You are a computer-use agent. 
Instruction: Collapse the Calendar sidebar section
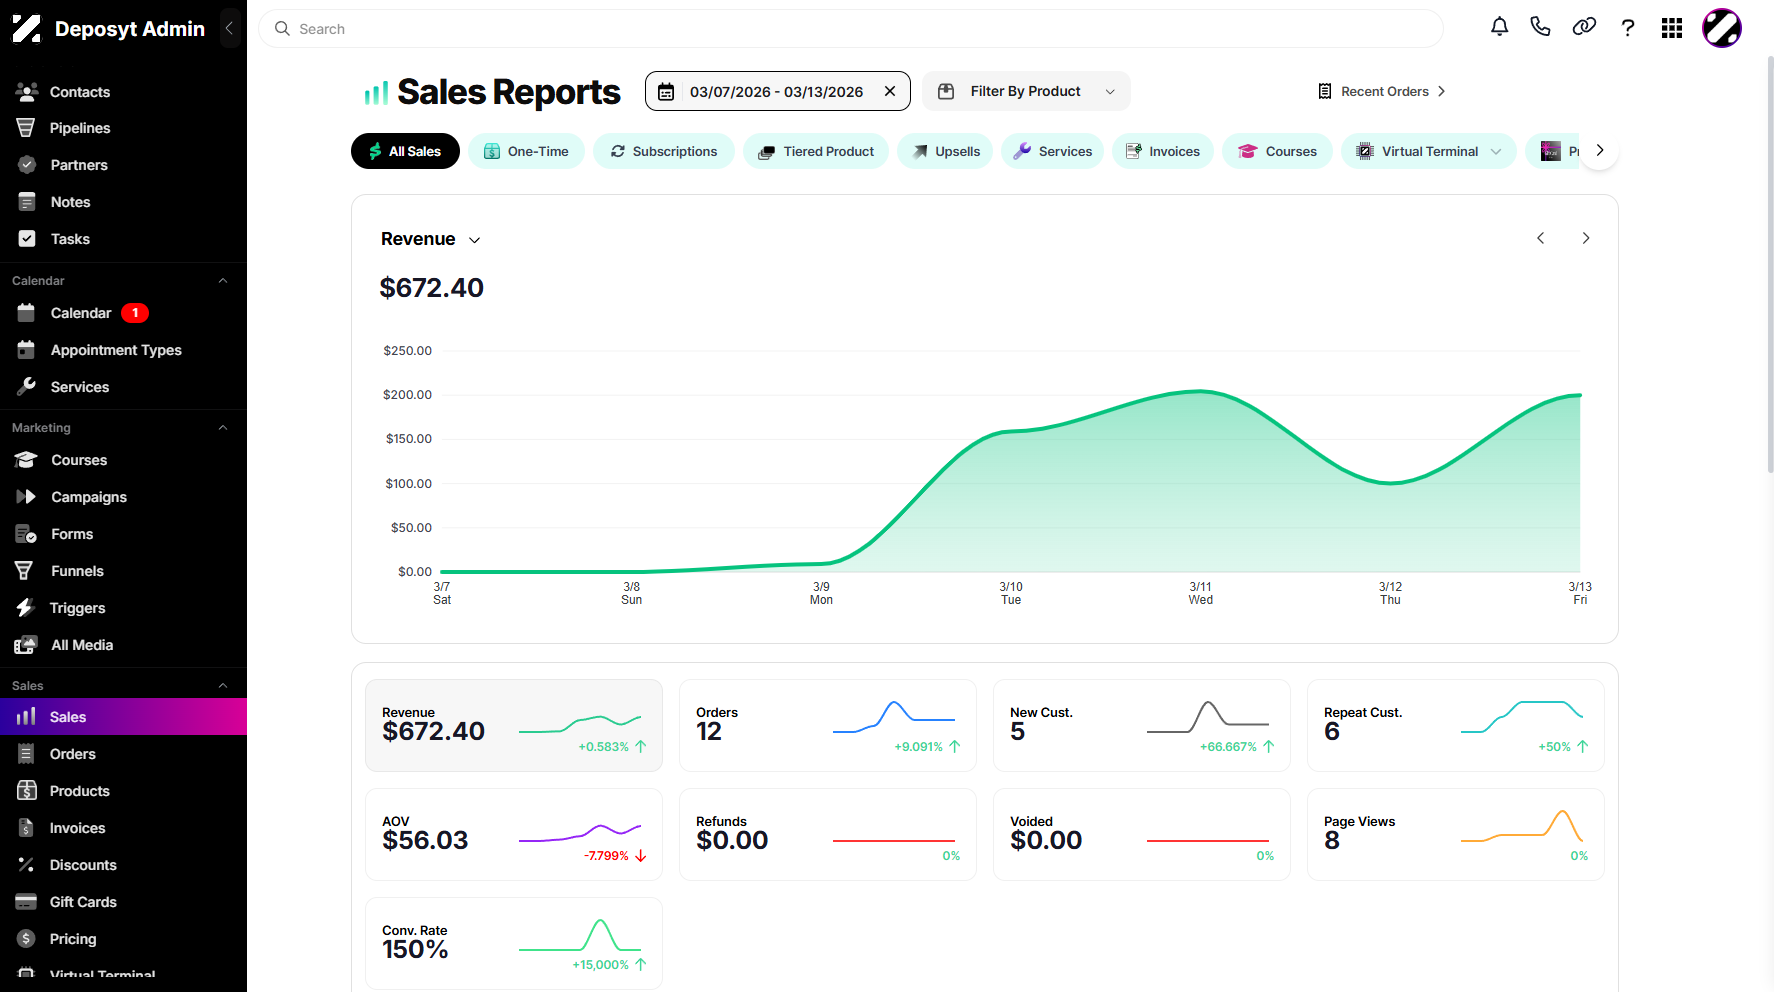click(223, 281)
